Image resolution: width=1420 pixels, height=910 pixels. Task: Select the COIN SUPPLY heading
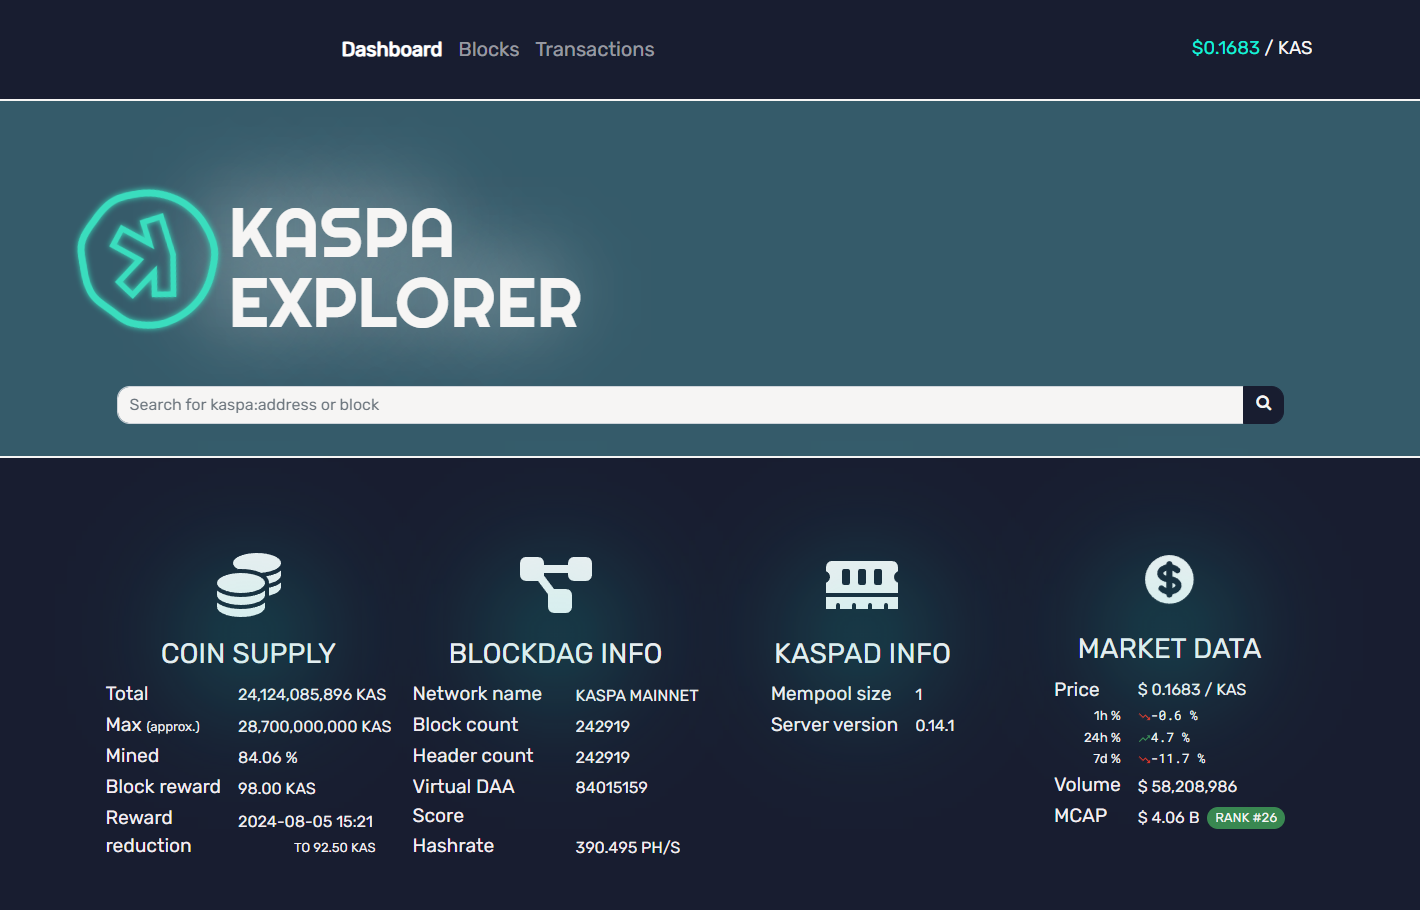pyautogui.click(x=248, y=654)
